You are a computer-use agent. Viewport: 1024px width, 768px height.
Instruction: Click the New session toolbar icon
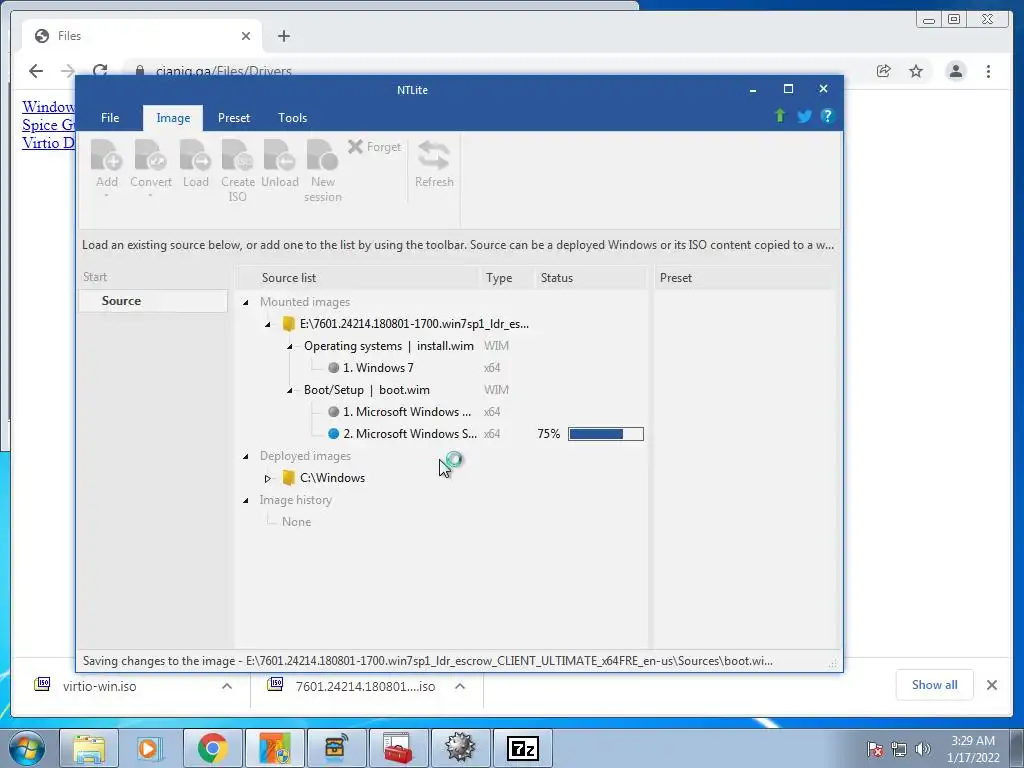(323, 157)
